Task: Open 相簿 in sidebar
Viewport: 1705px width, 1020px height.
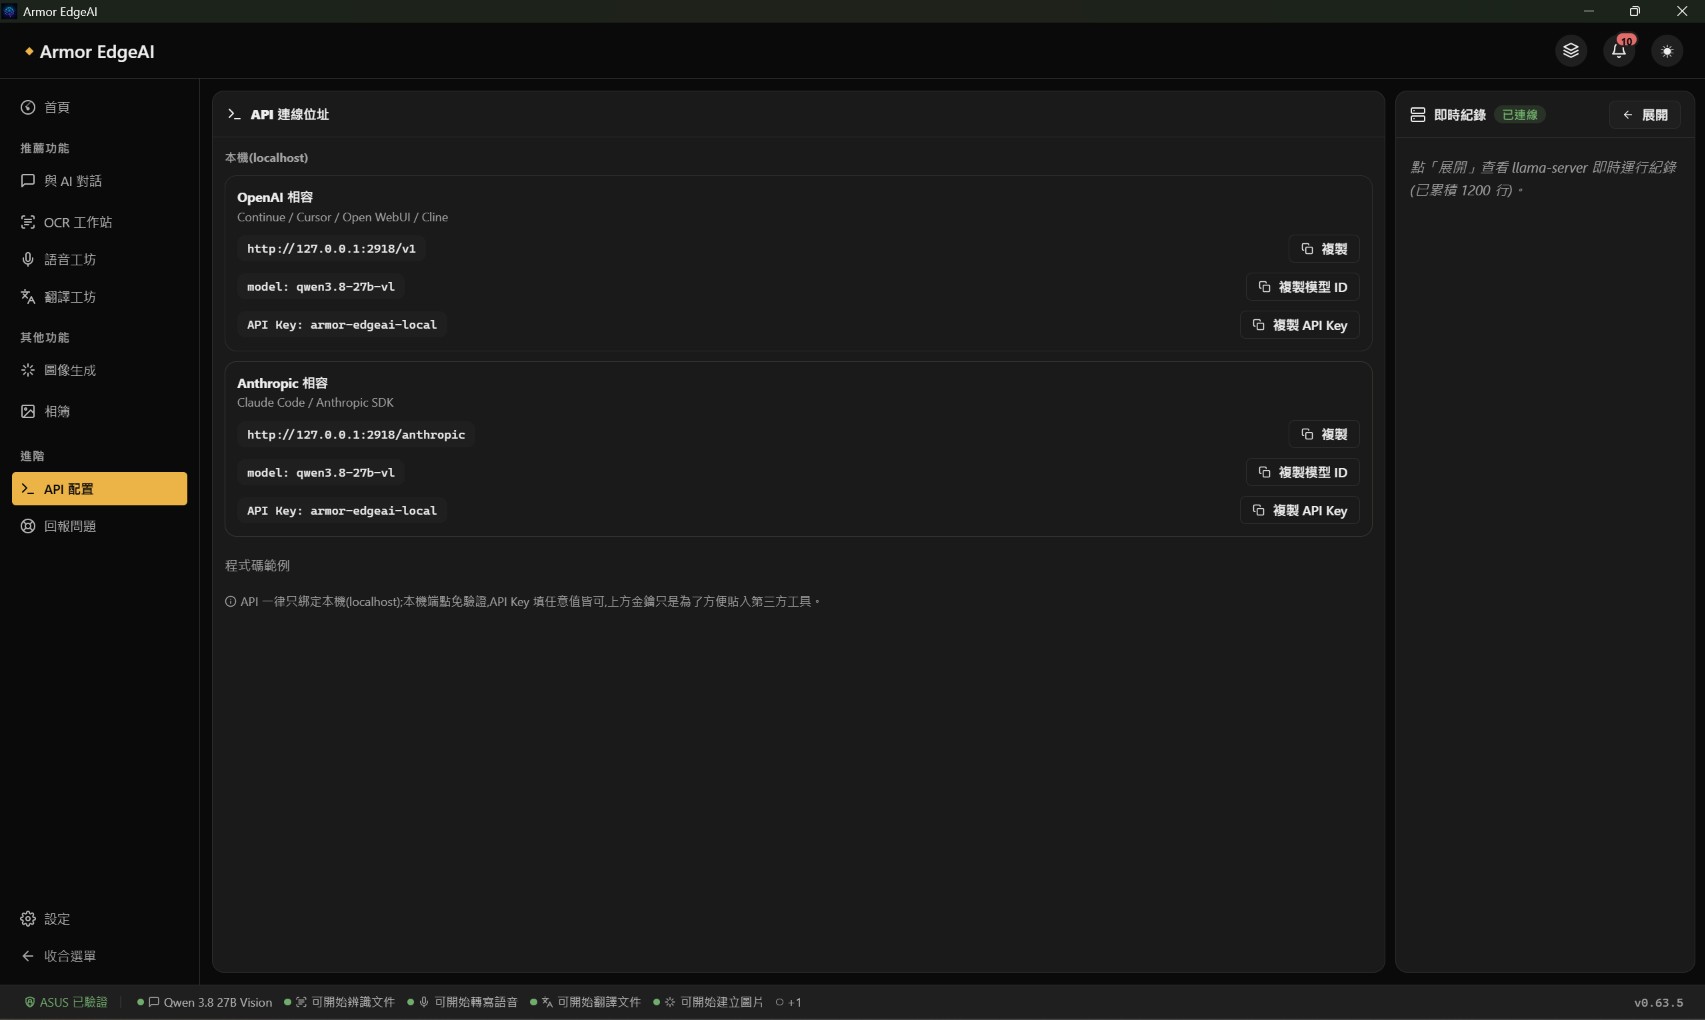Action: coord(99,411)
